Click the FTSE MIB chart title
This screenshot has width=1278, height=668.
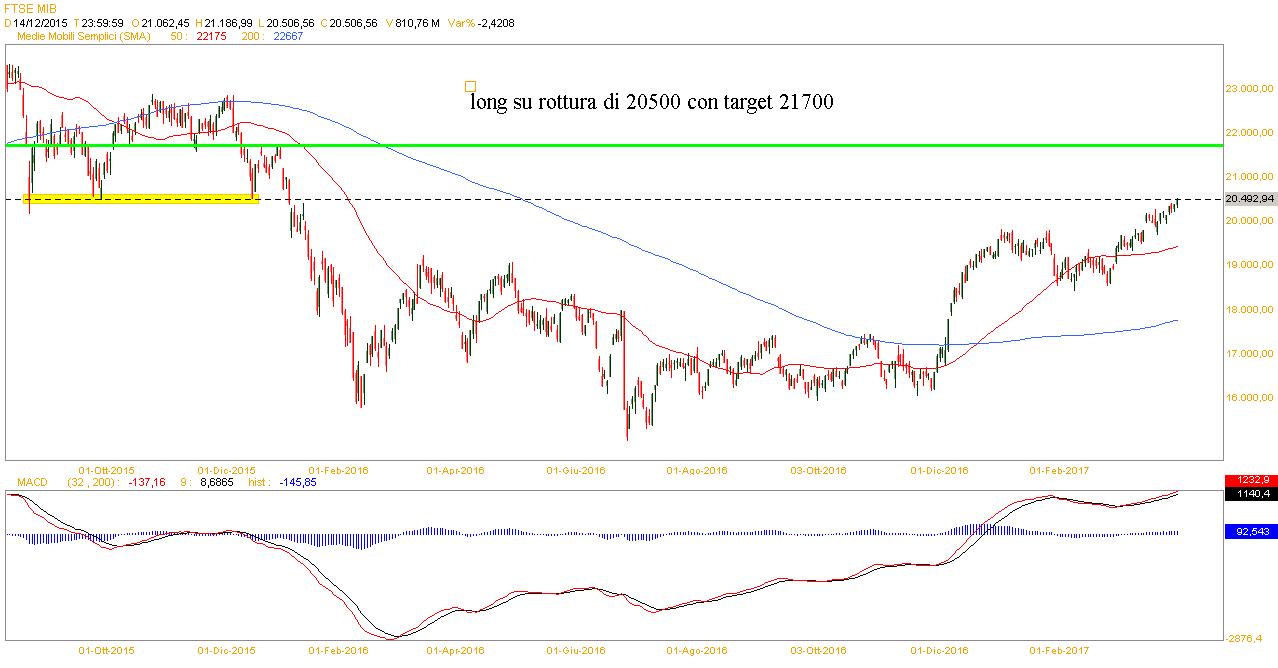pos(31,8)
